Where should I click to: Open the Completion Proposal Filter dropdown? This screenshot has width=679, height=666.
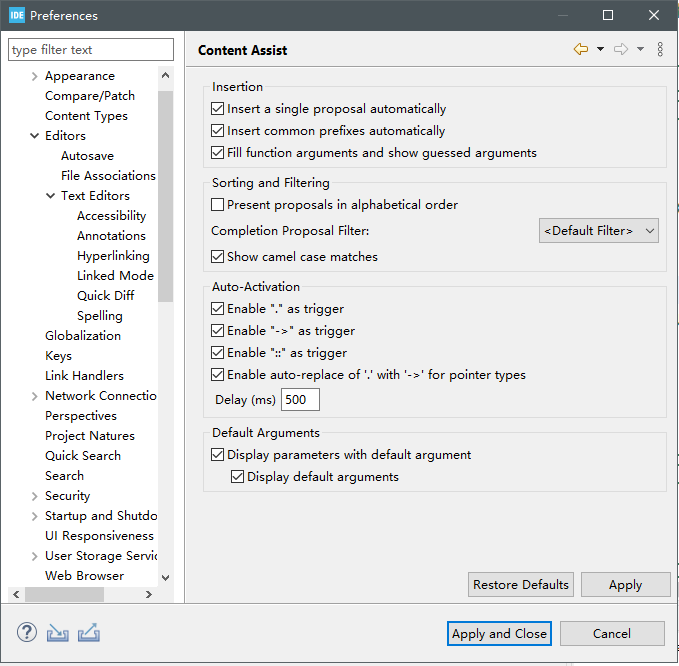[x=598, y=230]
